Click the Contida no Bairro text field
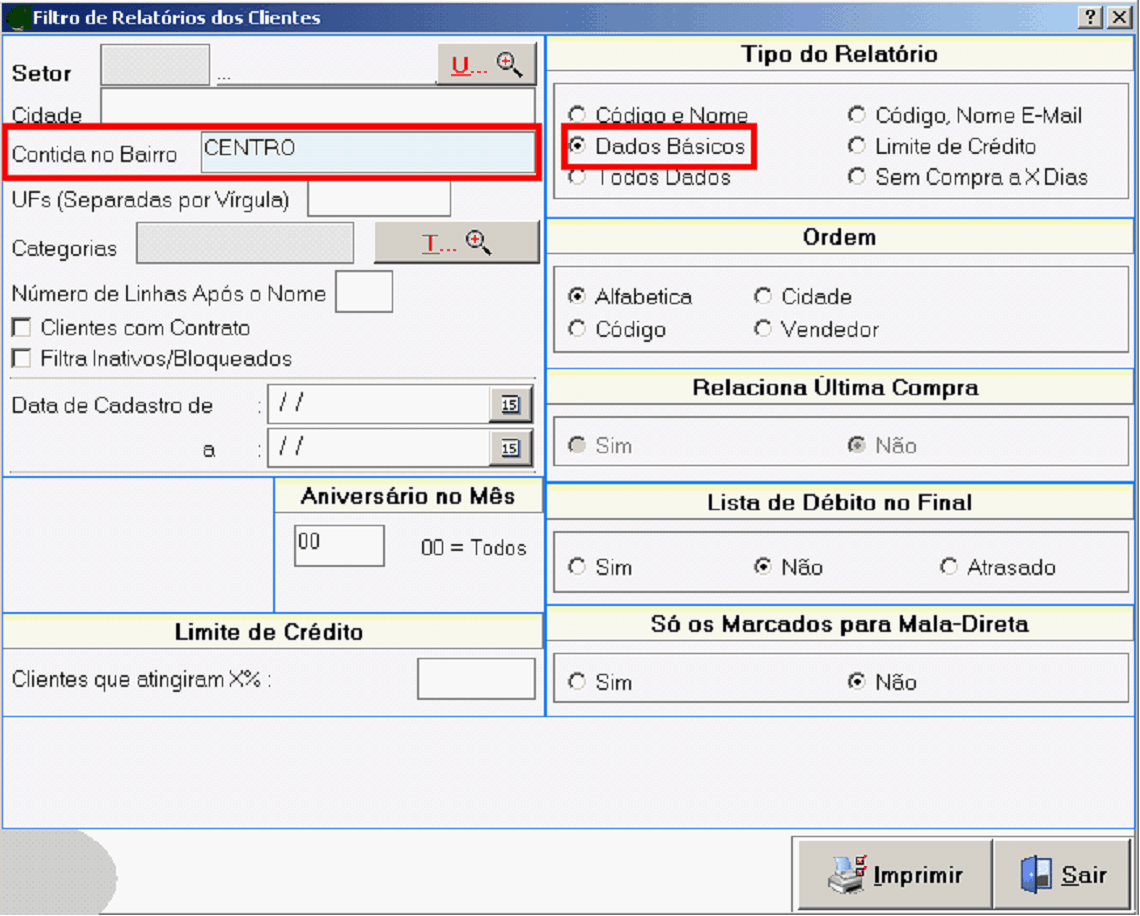The width and height of the screenshot is (1140, 916). pos(367,153)
